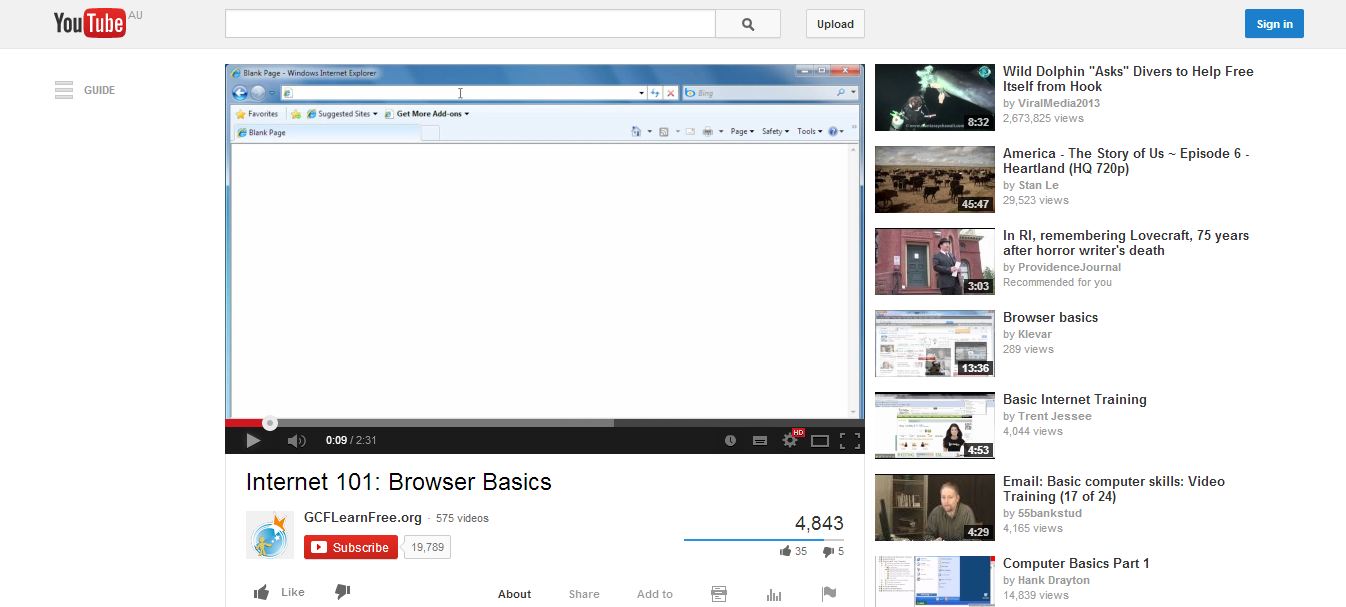Viewport: 1346px width, 607px height.
Task: Toggle video captions
Action: pos(760,440)
